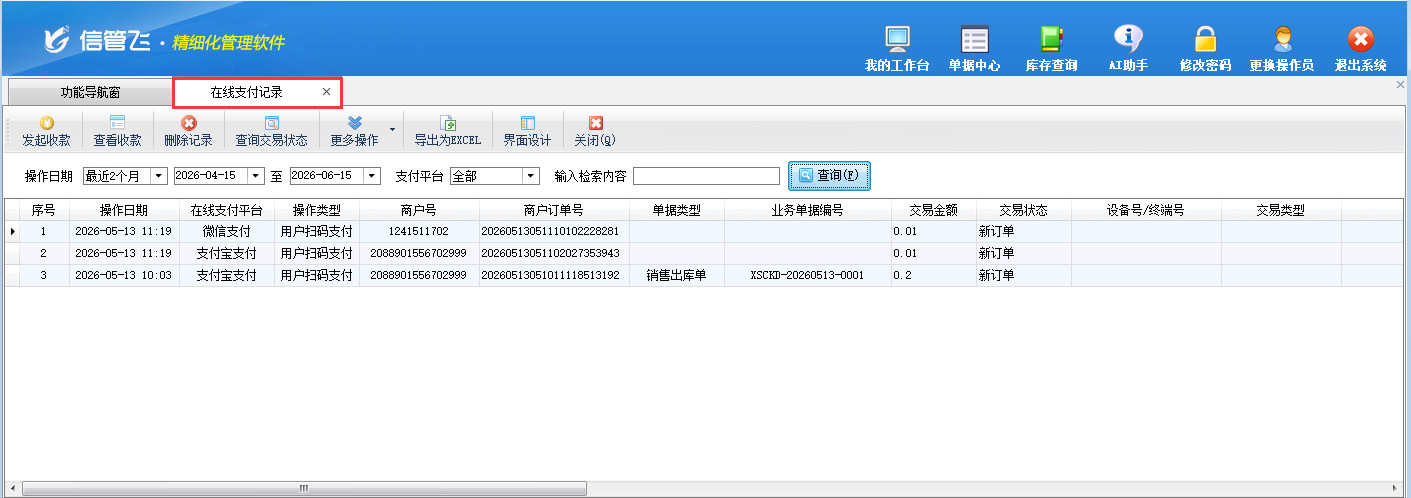Click 商户订单号 column header

coord(554,210)
